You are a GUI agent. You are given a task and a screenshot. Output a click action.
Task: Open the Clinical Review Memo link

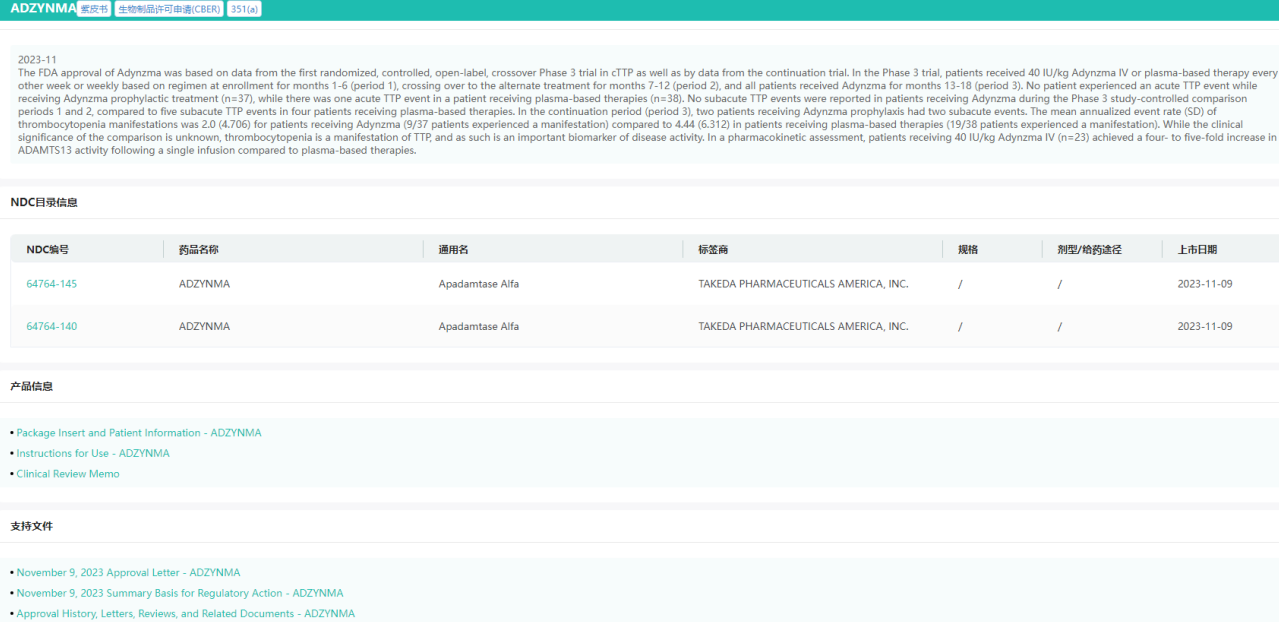68,474
